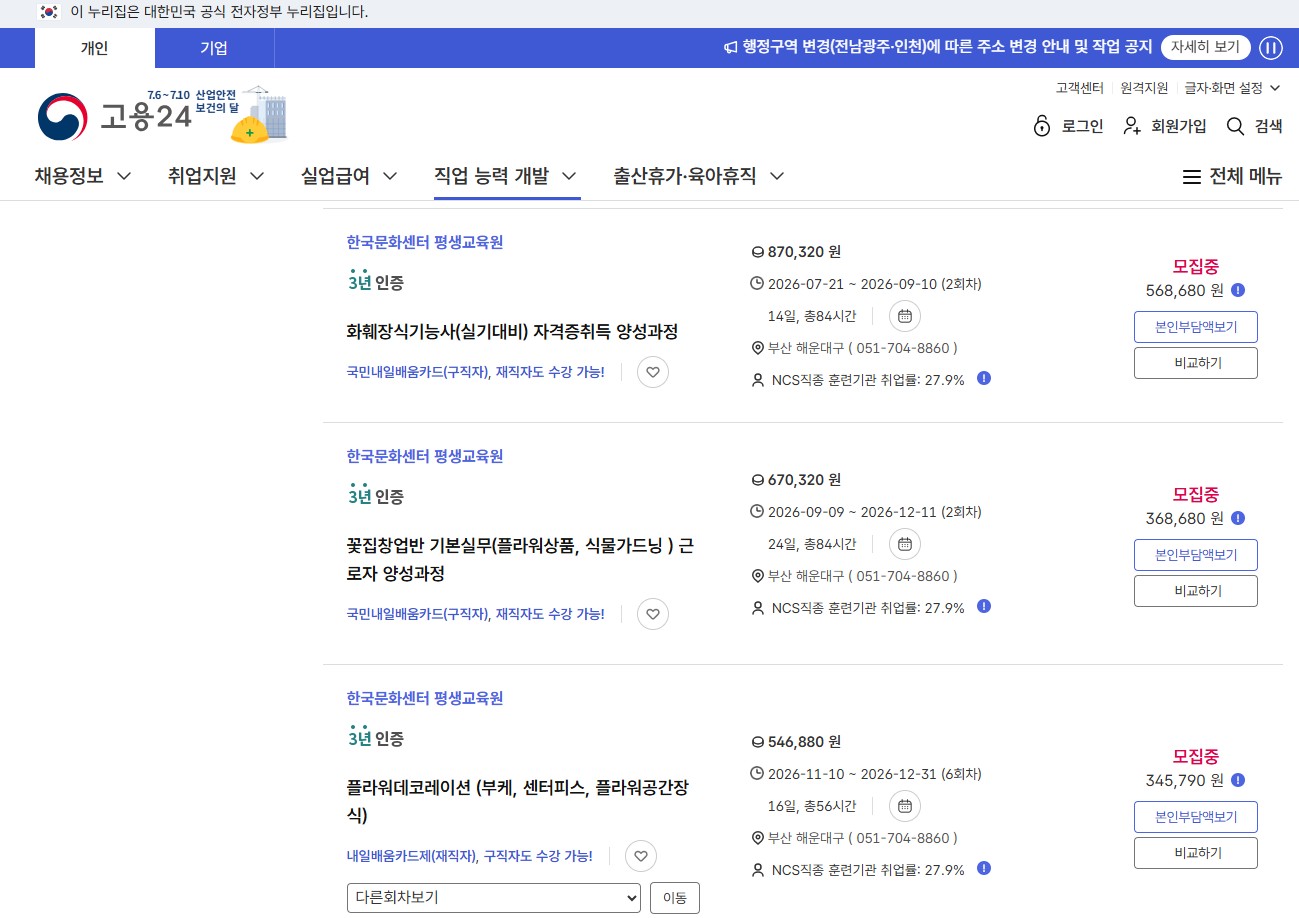Click info icon next to 345,790 원

(1238, 780)
